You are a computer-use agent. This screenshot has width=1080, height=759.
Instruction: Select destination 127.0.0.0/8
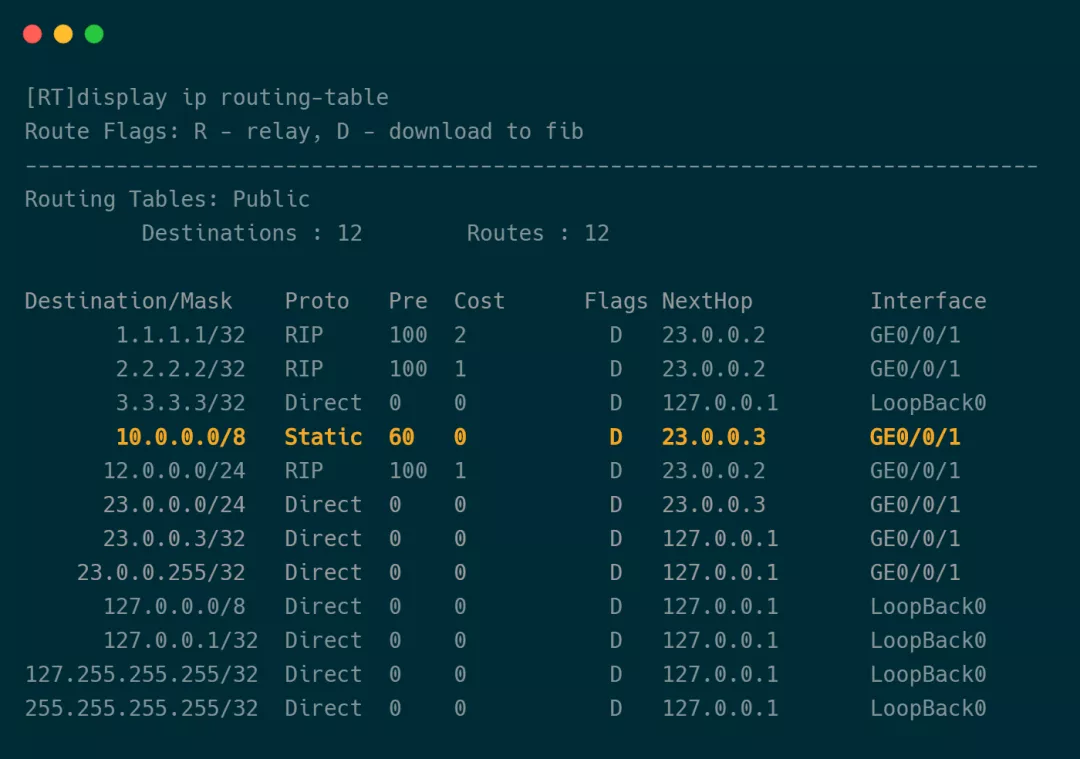(x=174, y=606)
